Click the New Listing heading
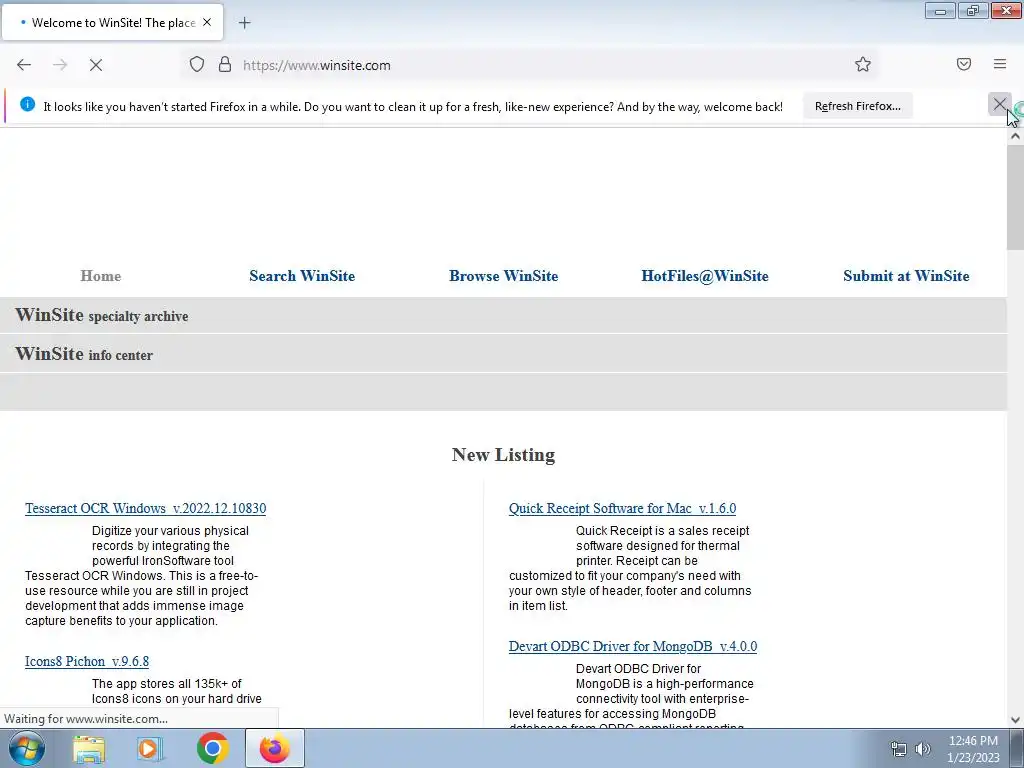The image size is (1024, 768). point(503,455)
